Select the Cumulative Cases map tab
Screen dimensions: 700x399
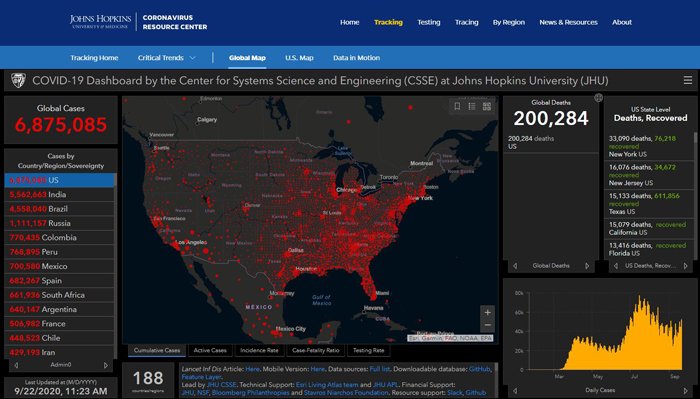157,351
